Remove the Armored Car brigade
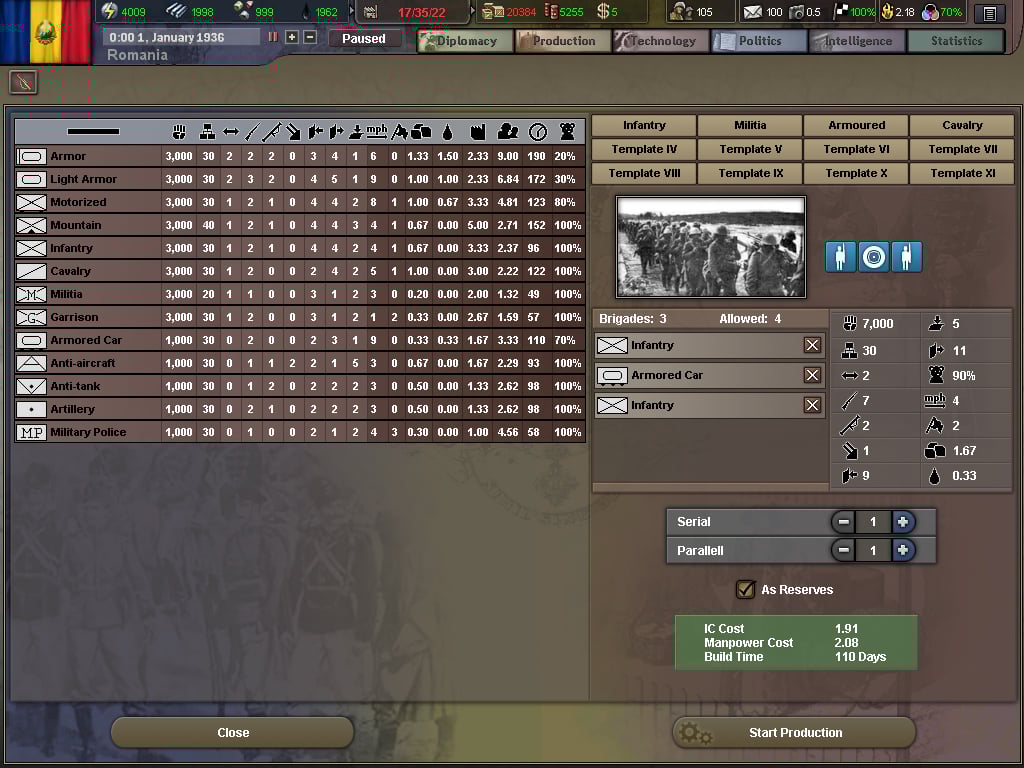The height and width of the screenshot is (768, 1024). coord(812,375)
